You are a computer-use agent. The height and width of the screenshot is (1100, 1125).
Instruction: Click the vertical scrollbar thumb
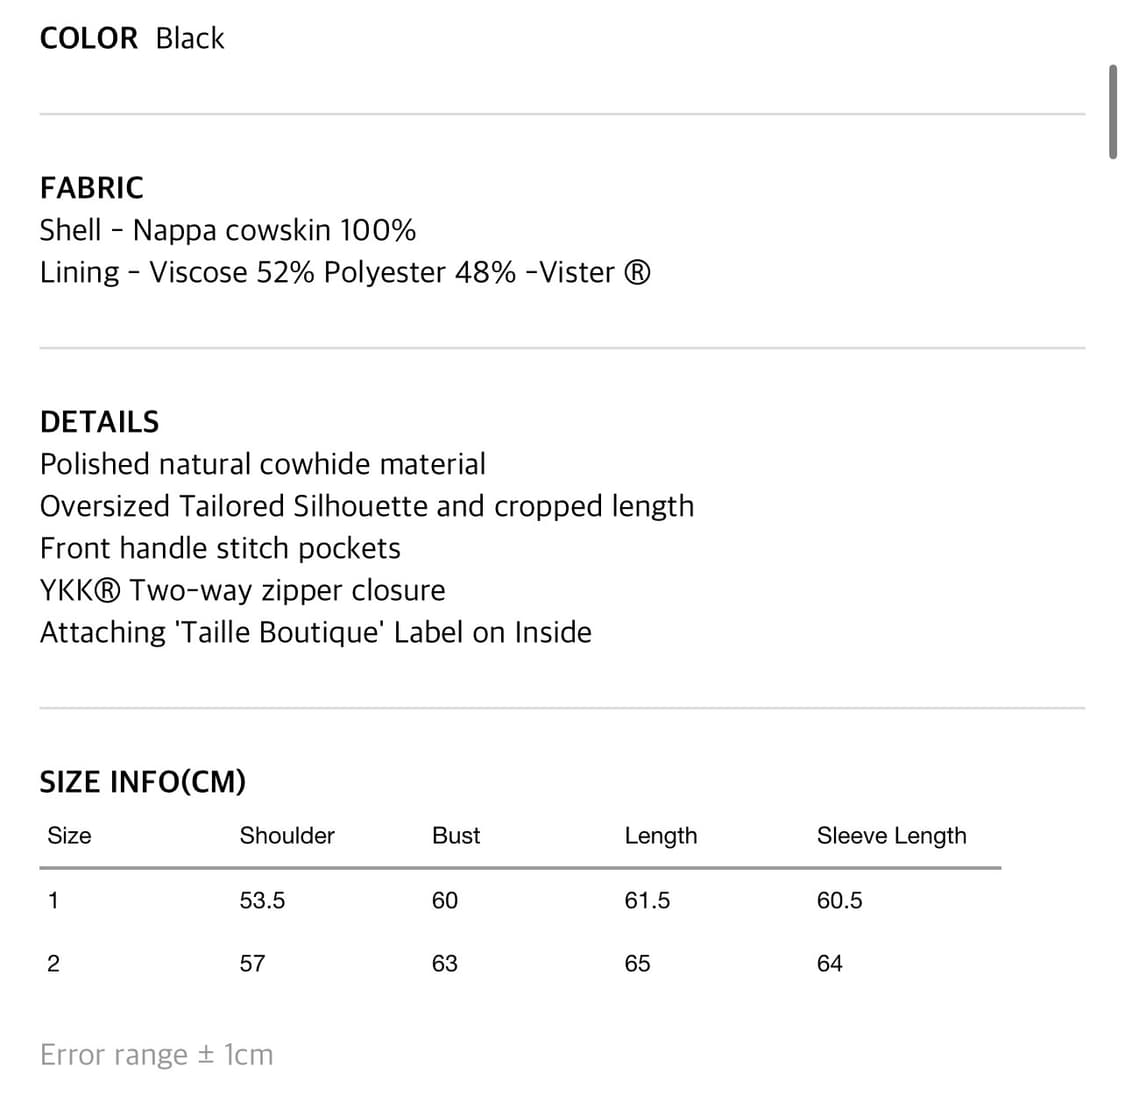(1113, 112)
